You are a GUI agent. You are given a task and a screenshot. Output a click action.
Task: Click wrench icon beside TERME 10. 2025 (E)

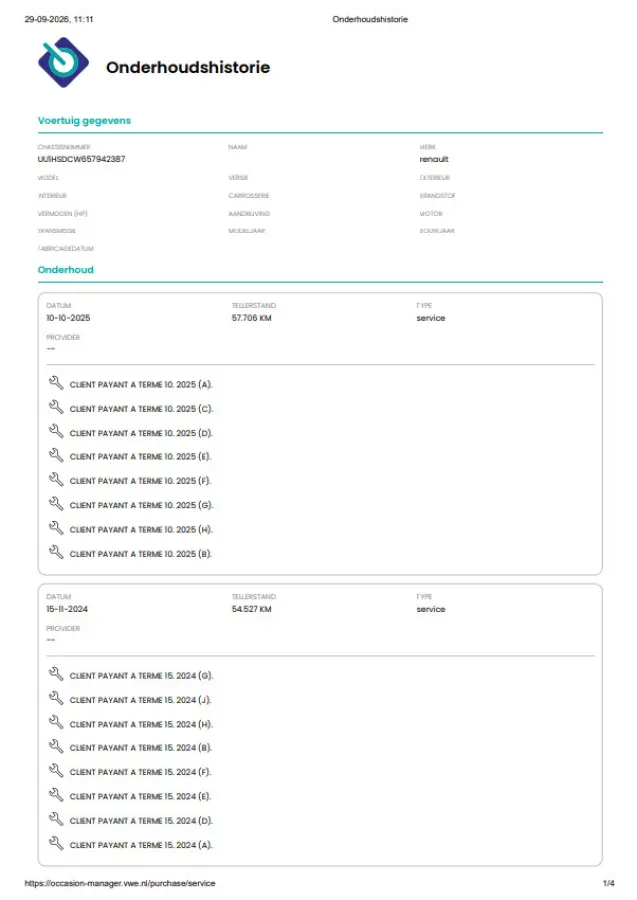pyautogui.click(x=56, y=455)
